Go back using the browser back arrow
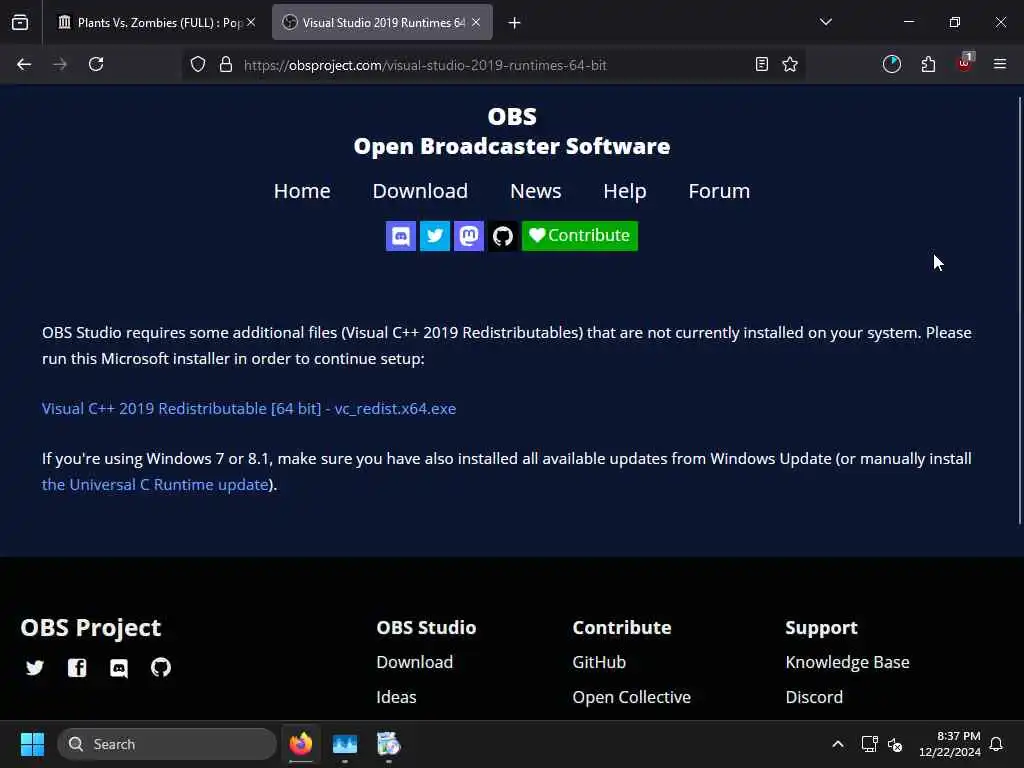Viewport: 1024px width, 768px height. [x=24, y=64]
